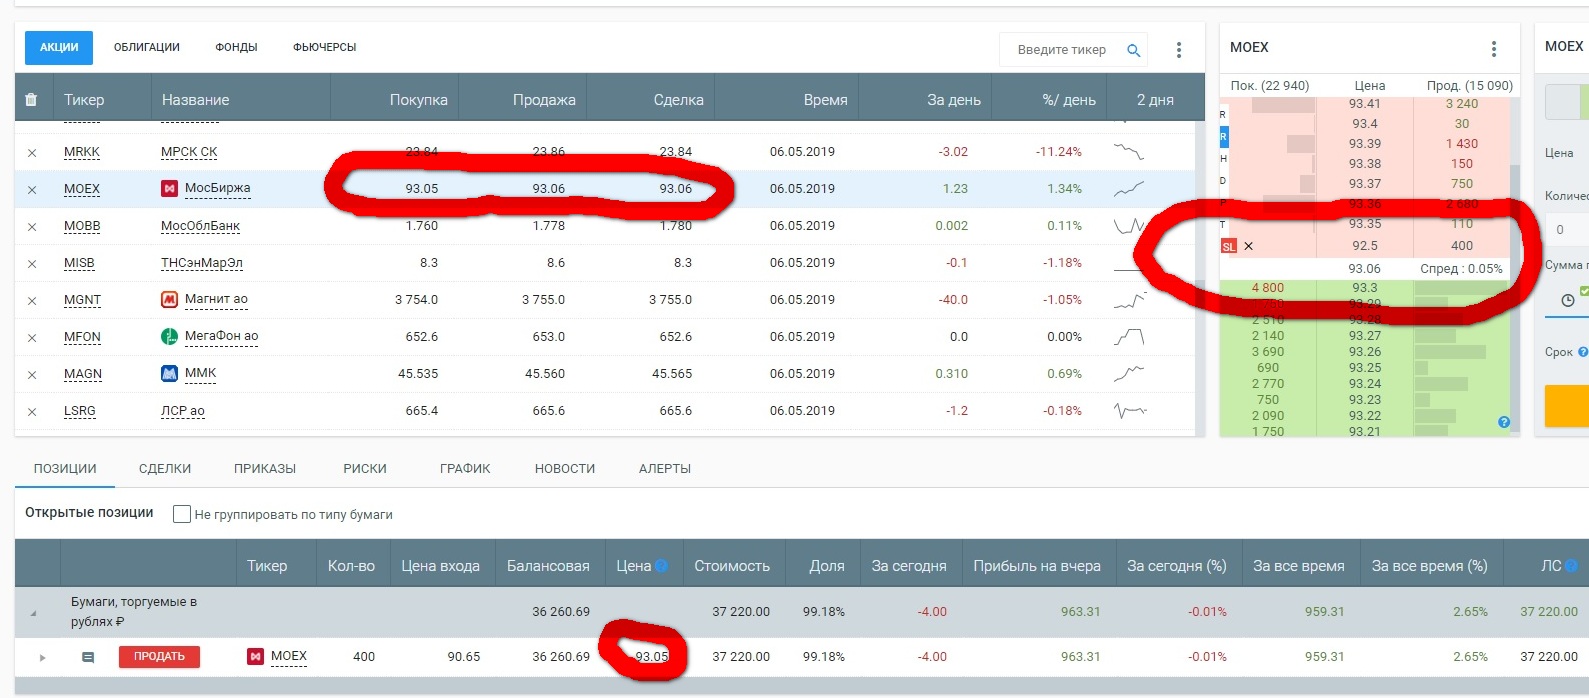Click the МегаФон company logo

click(x=170, y=336)
